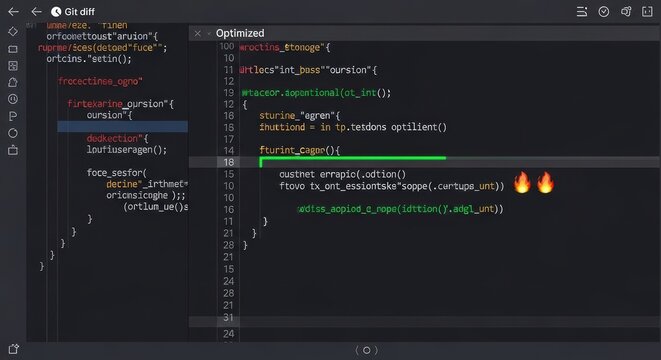The width and height of the screenshot is (661, 360).
Task: Click line number 14 in gutter
Action: click(x=228, y=150)
